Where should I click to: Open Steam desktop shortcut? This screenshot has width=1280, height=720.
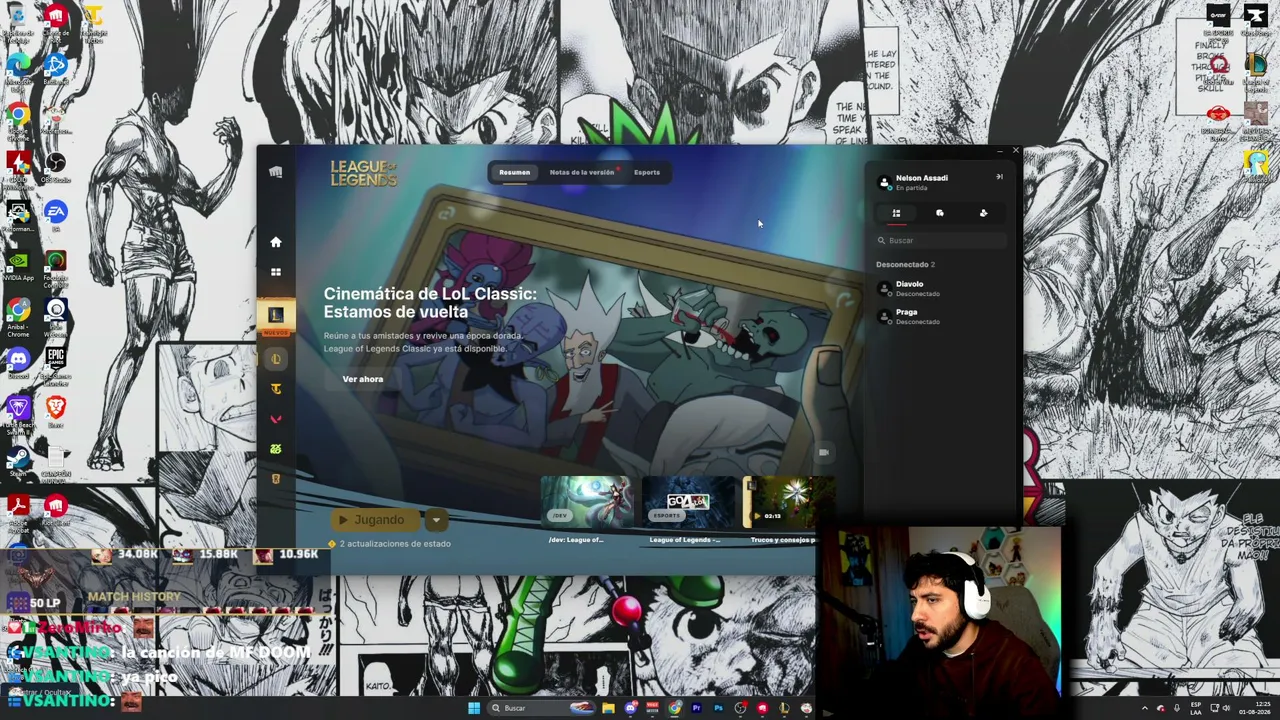click(x=18, y=460)
